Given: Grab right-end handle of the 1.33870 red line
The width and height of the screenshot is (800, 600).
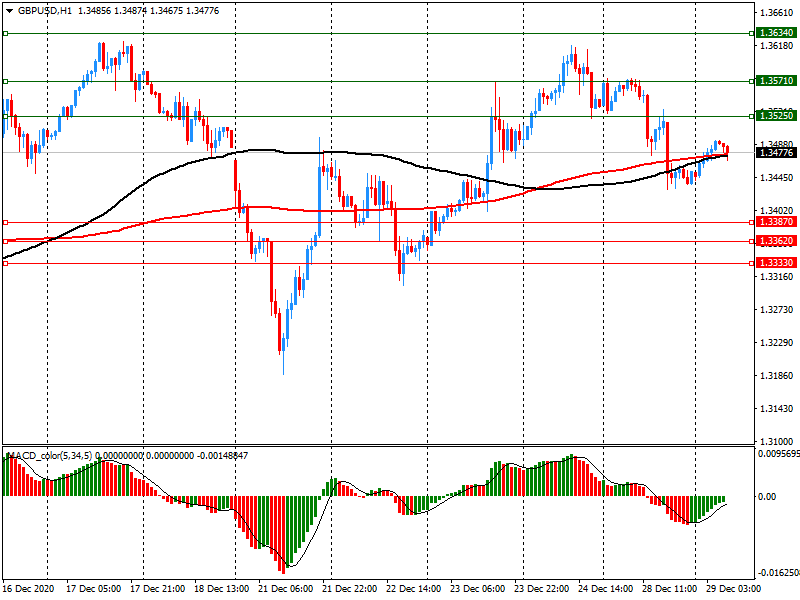Looking at the screenshot, I should click(x=752, y=222).
